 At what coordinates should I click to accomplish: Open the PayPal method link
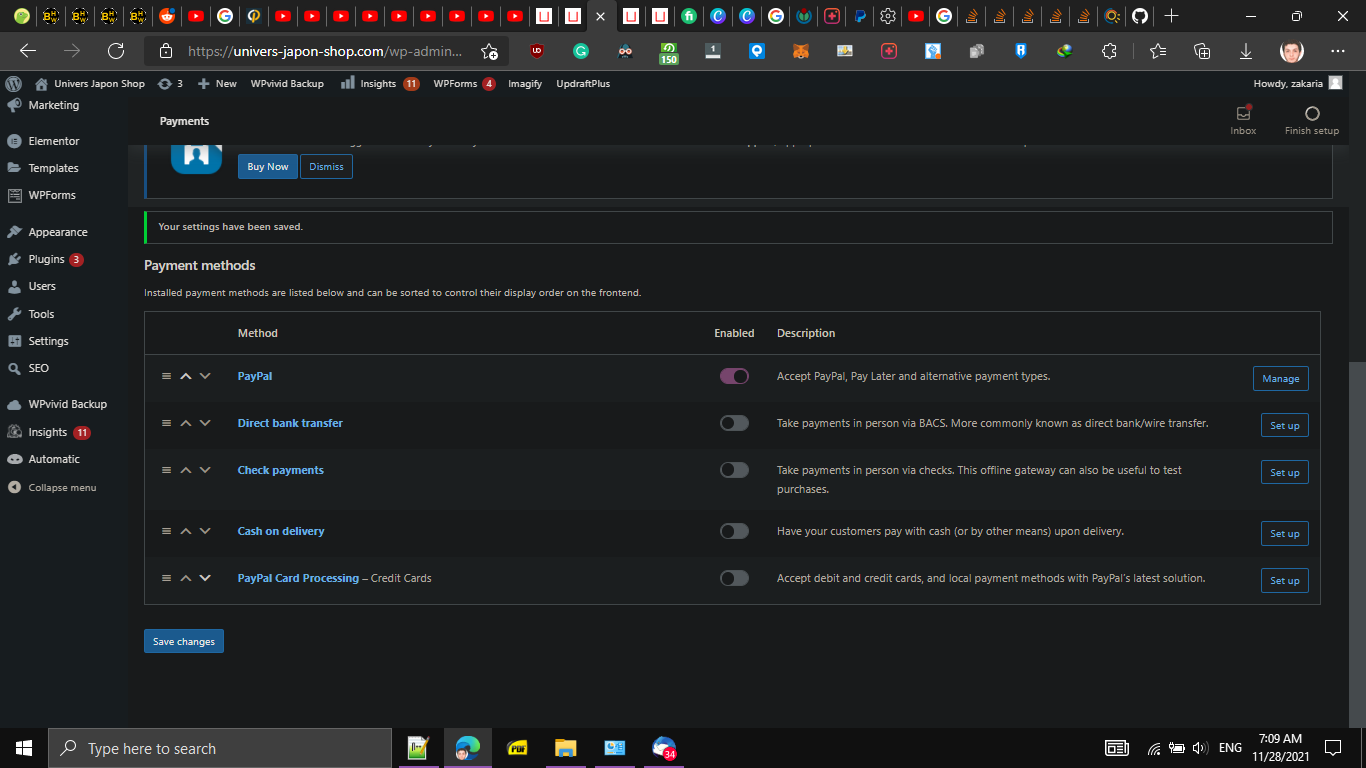[x=255, y=376]
